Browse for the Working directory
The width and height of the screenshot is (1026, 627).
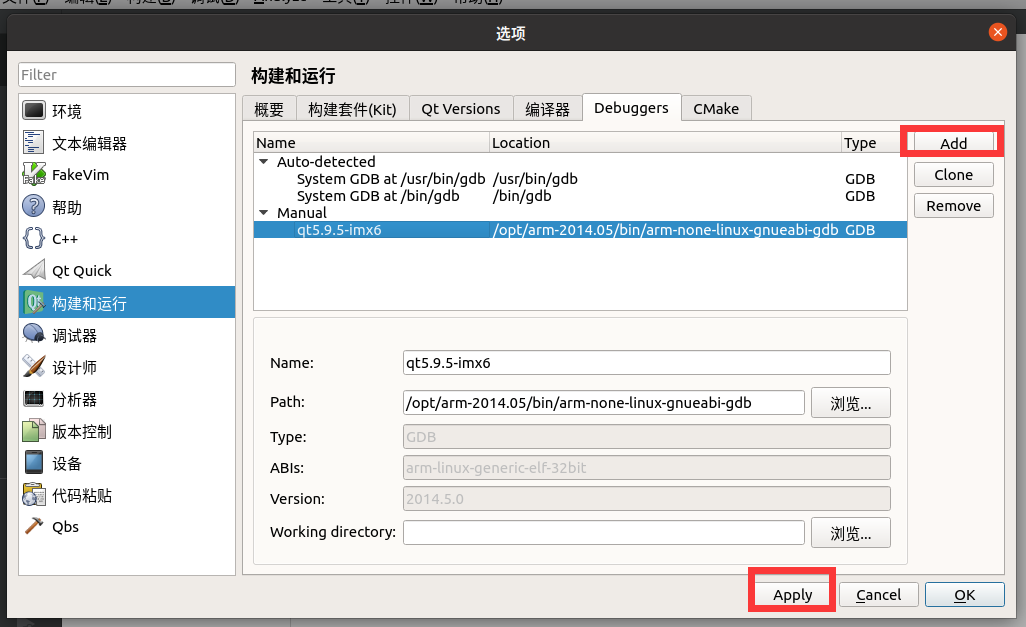(x=851, y=532)
